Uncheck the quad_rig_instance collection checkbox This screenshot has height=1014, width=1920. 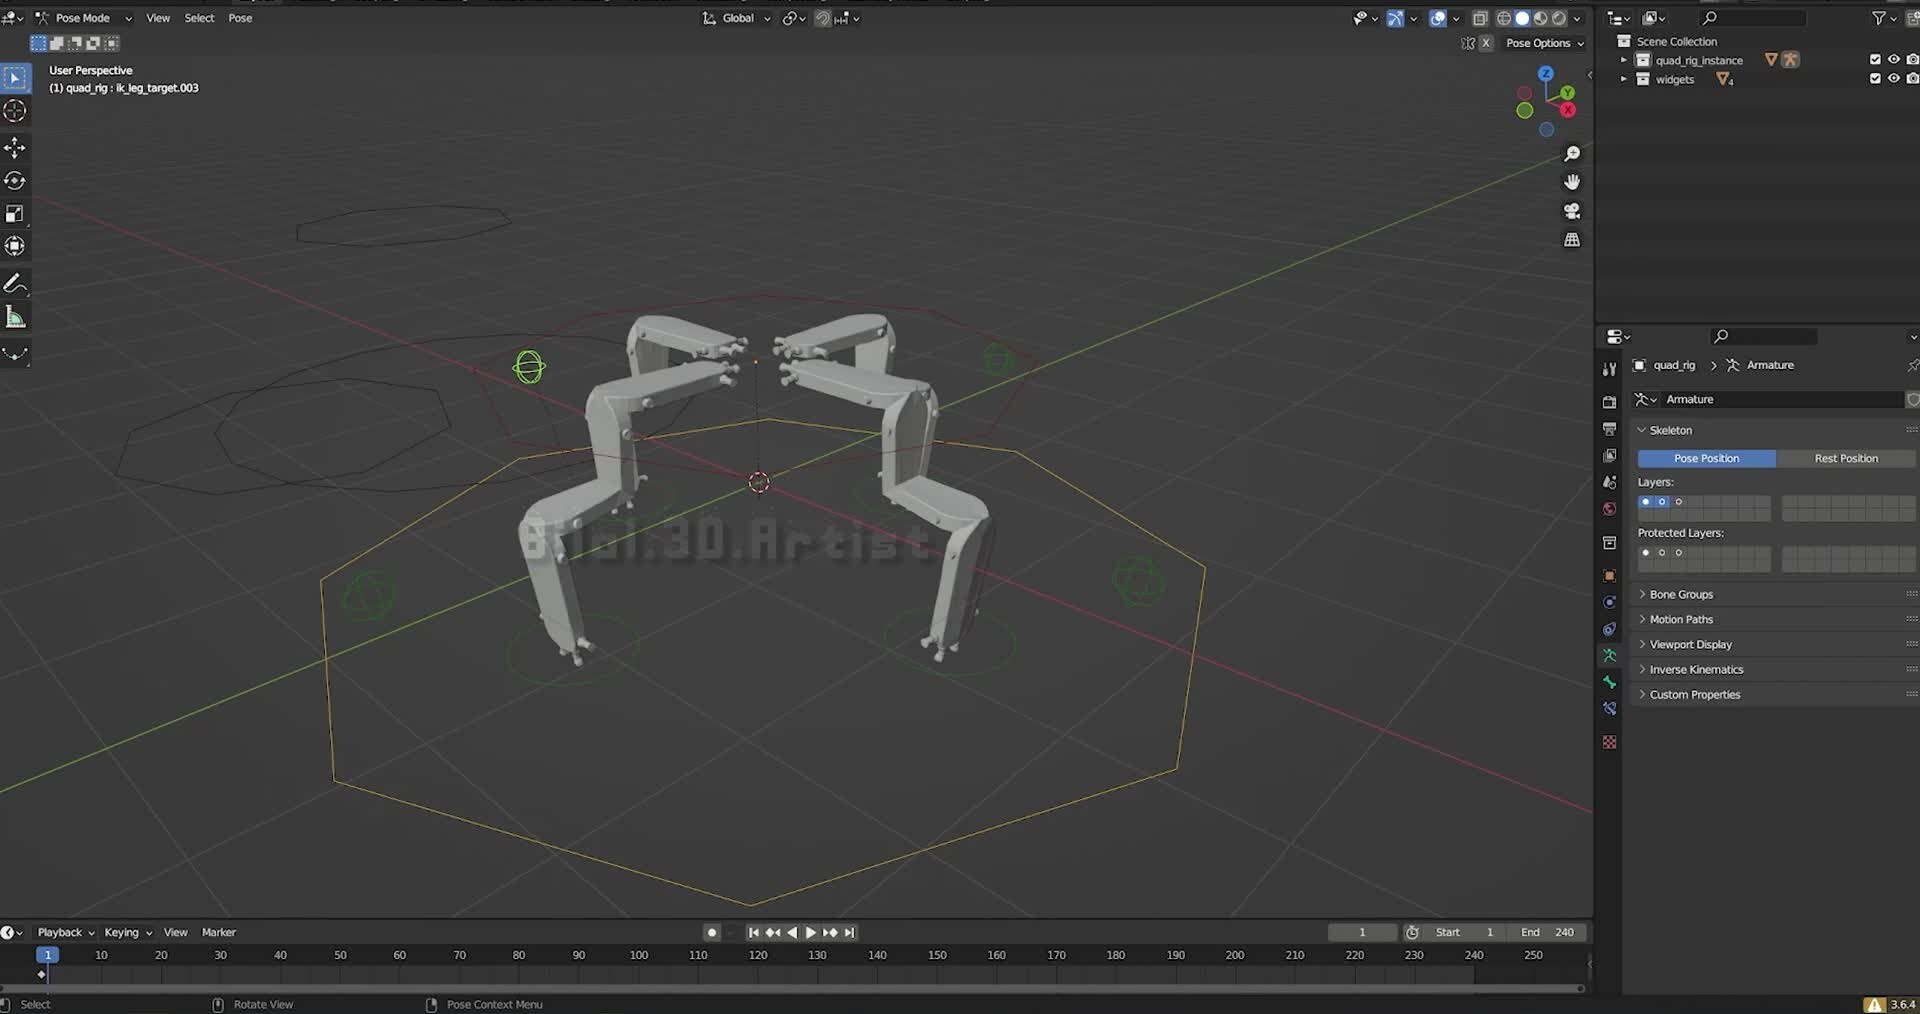(x=1875, y=59)
